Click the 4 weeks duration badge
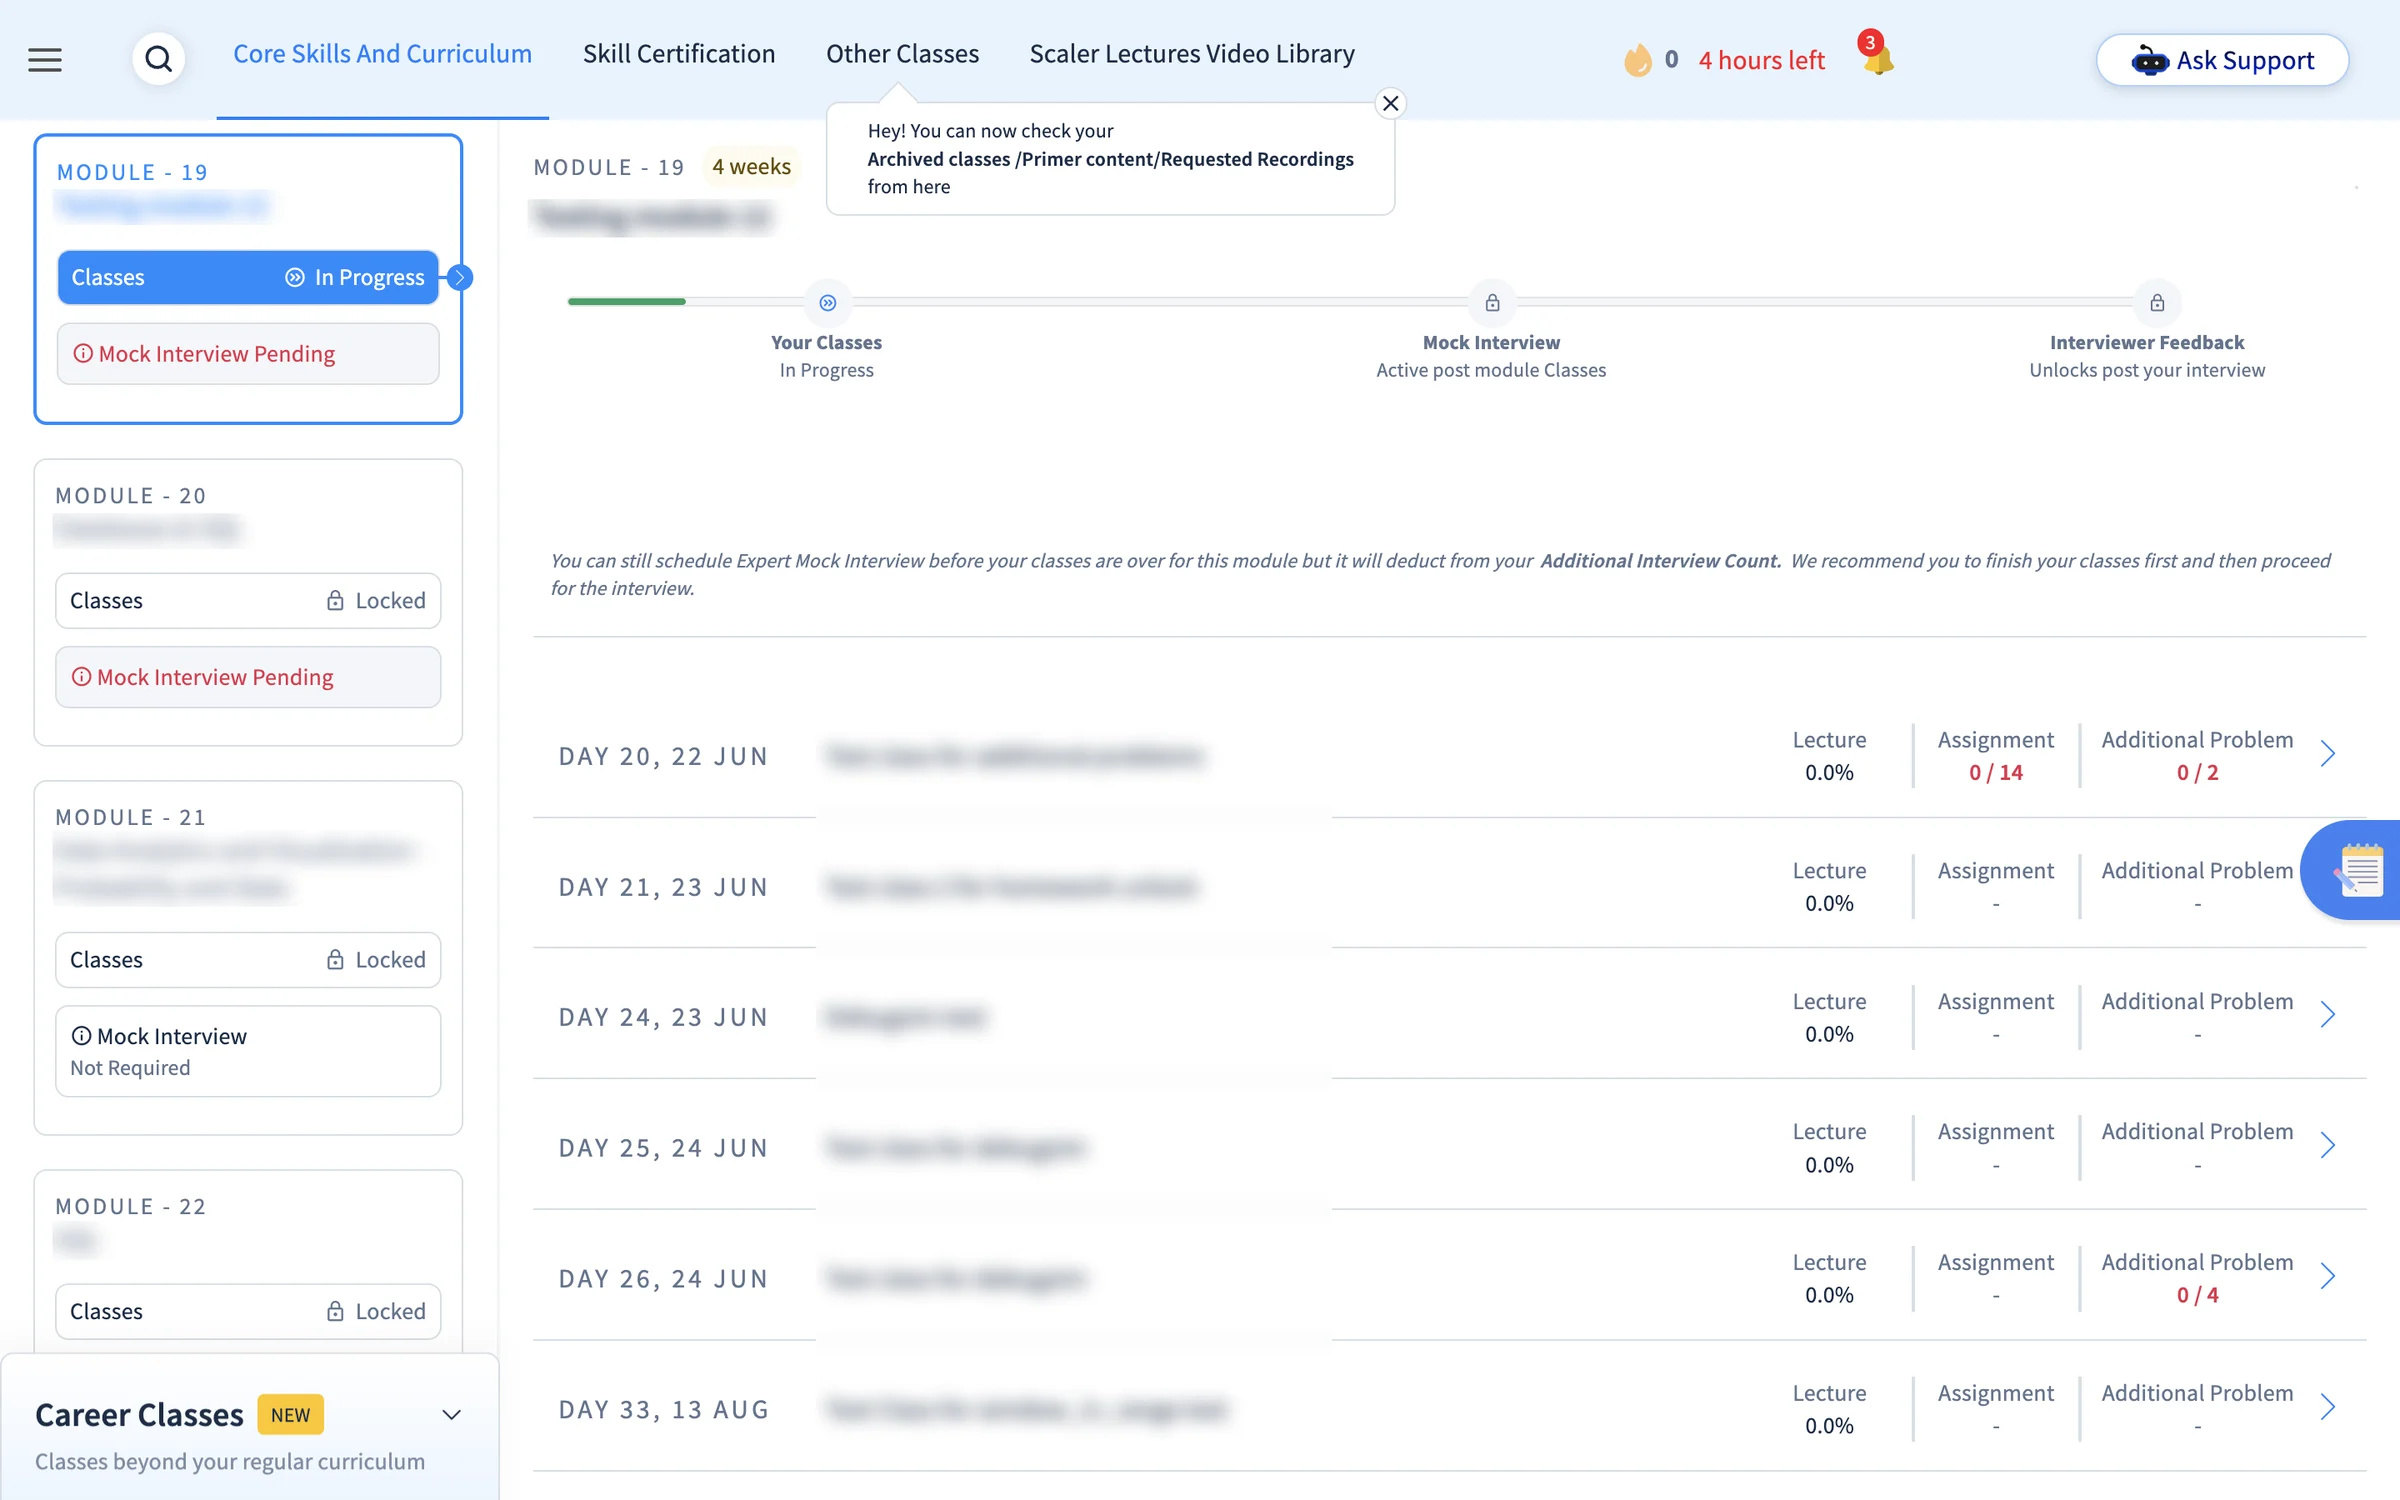Image resolution: width=2400 pixels, height=1500 pixels. point(751,166)
